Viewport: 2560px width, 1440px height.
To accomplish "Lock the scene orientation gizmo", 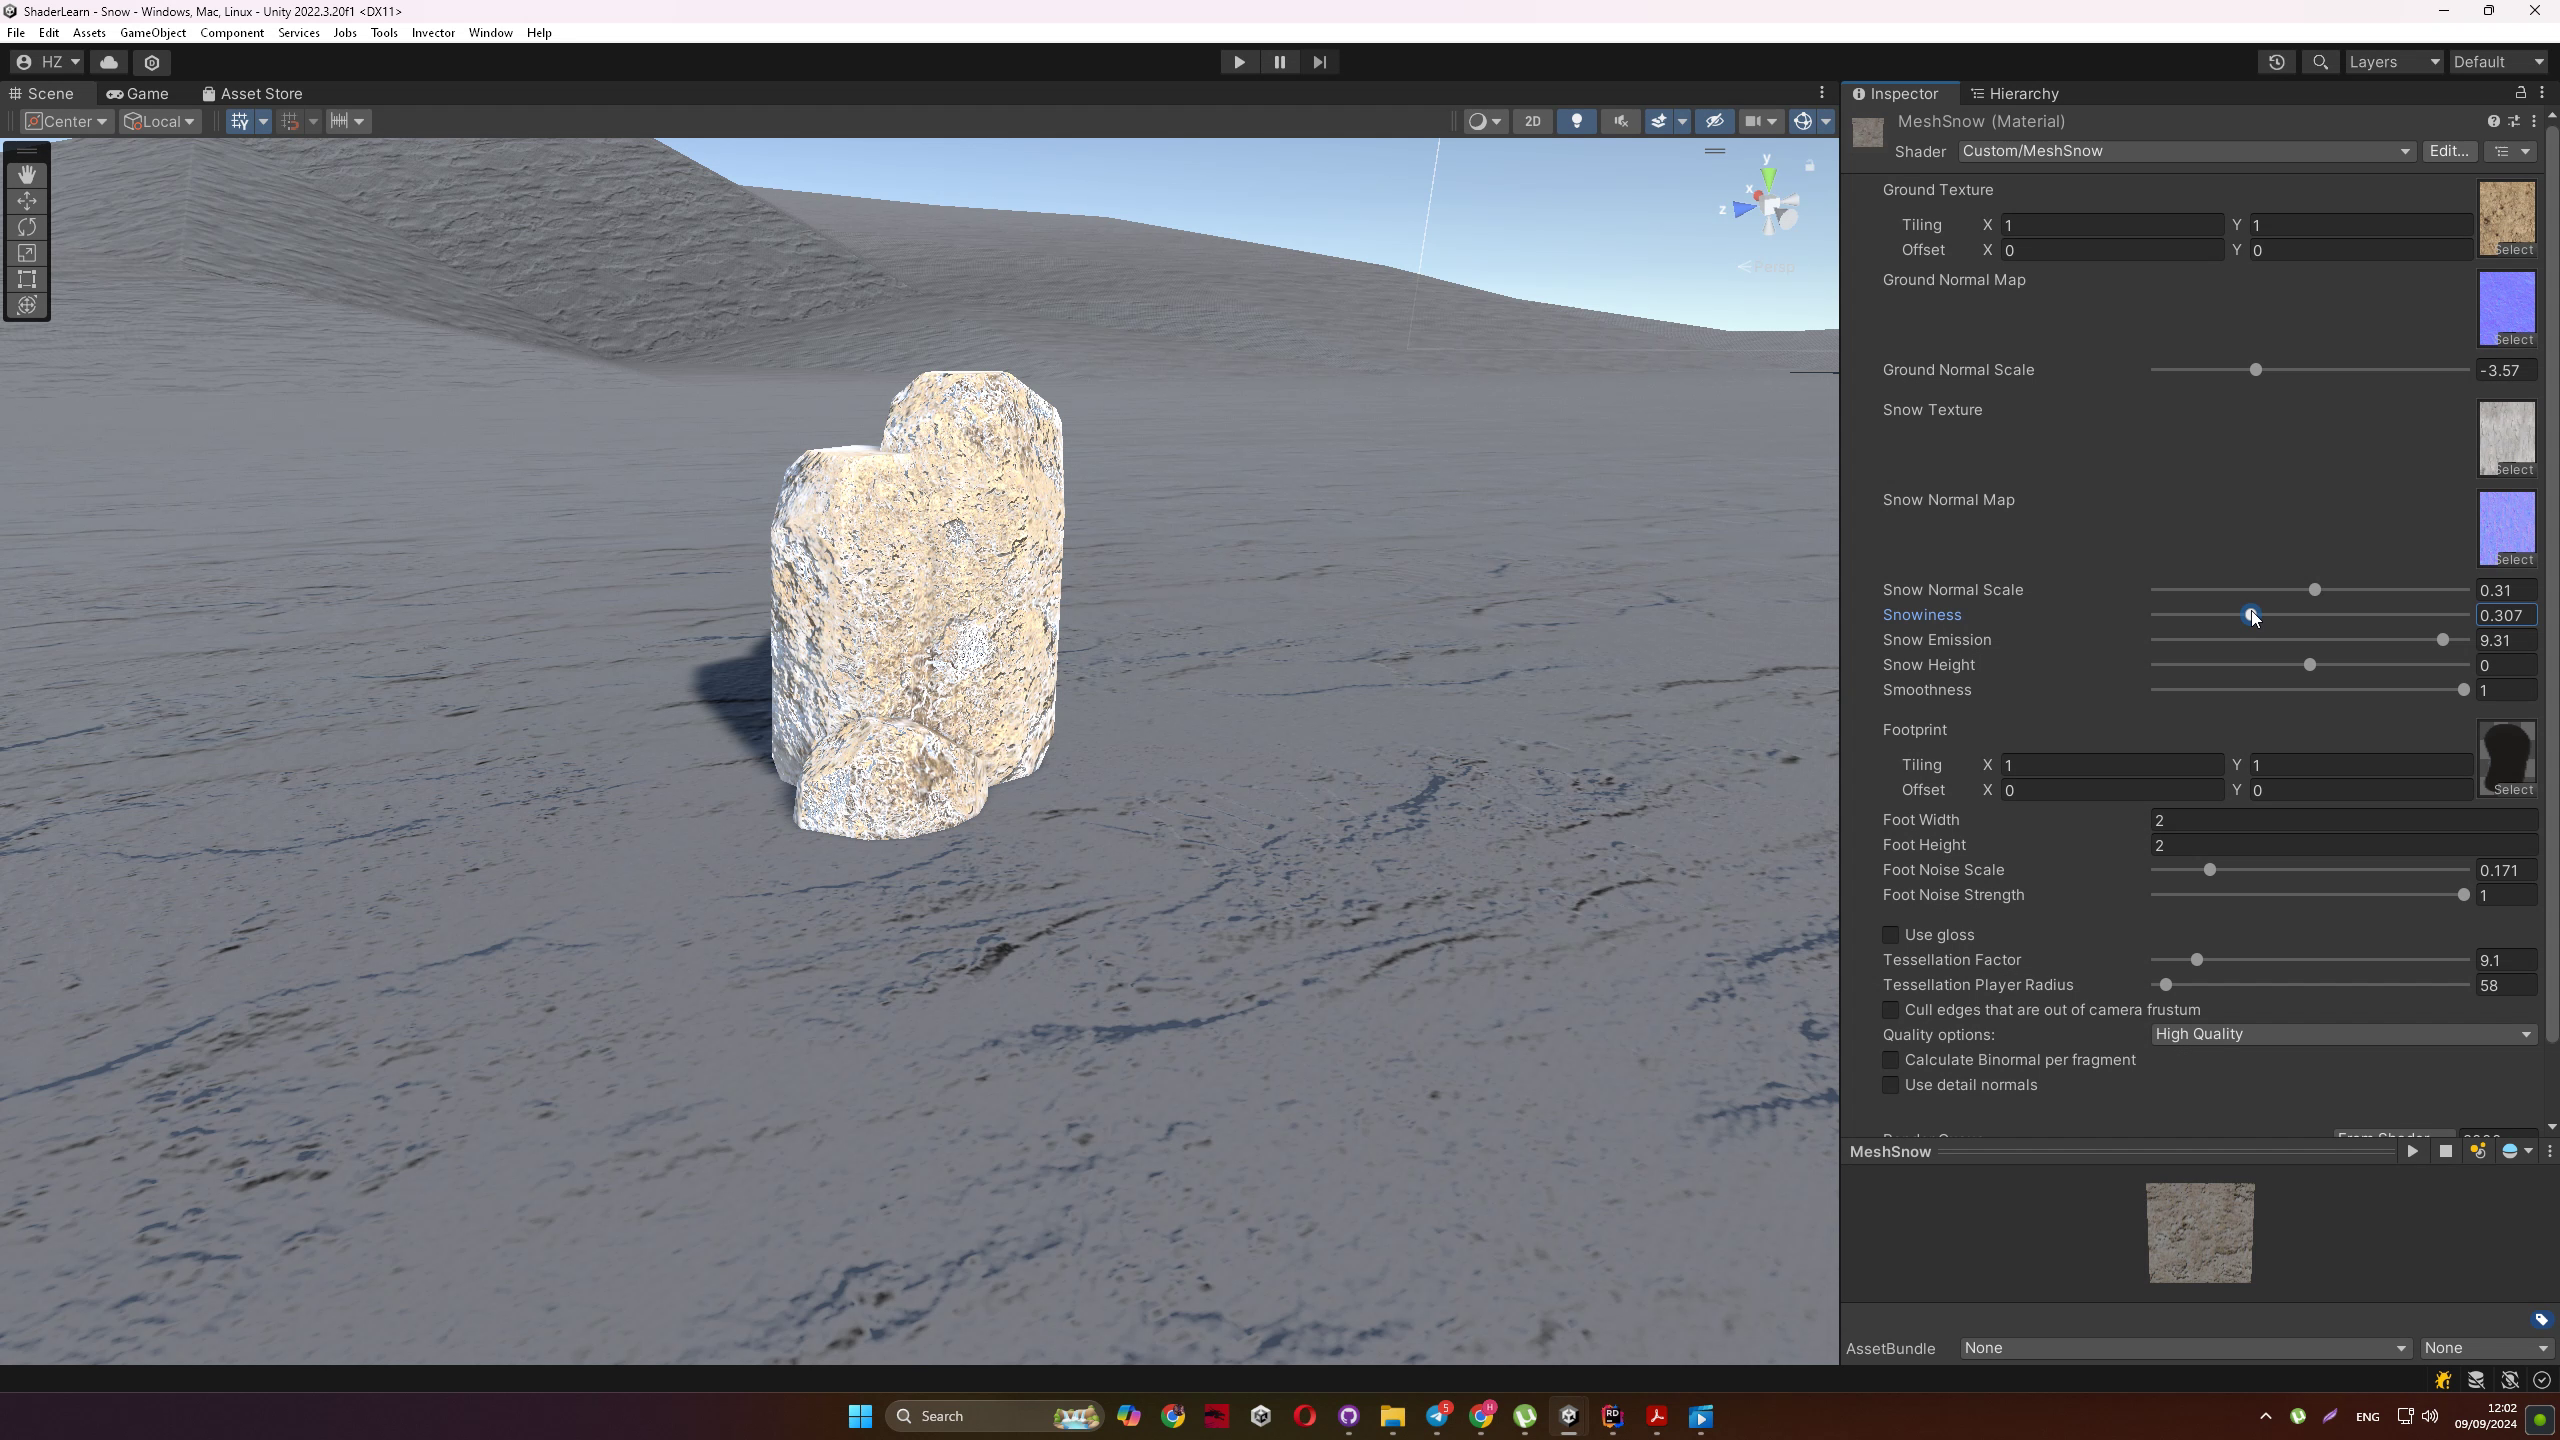I will pyautogui.click(x=1809, y=165).
